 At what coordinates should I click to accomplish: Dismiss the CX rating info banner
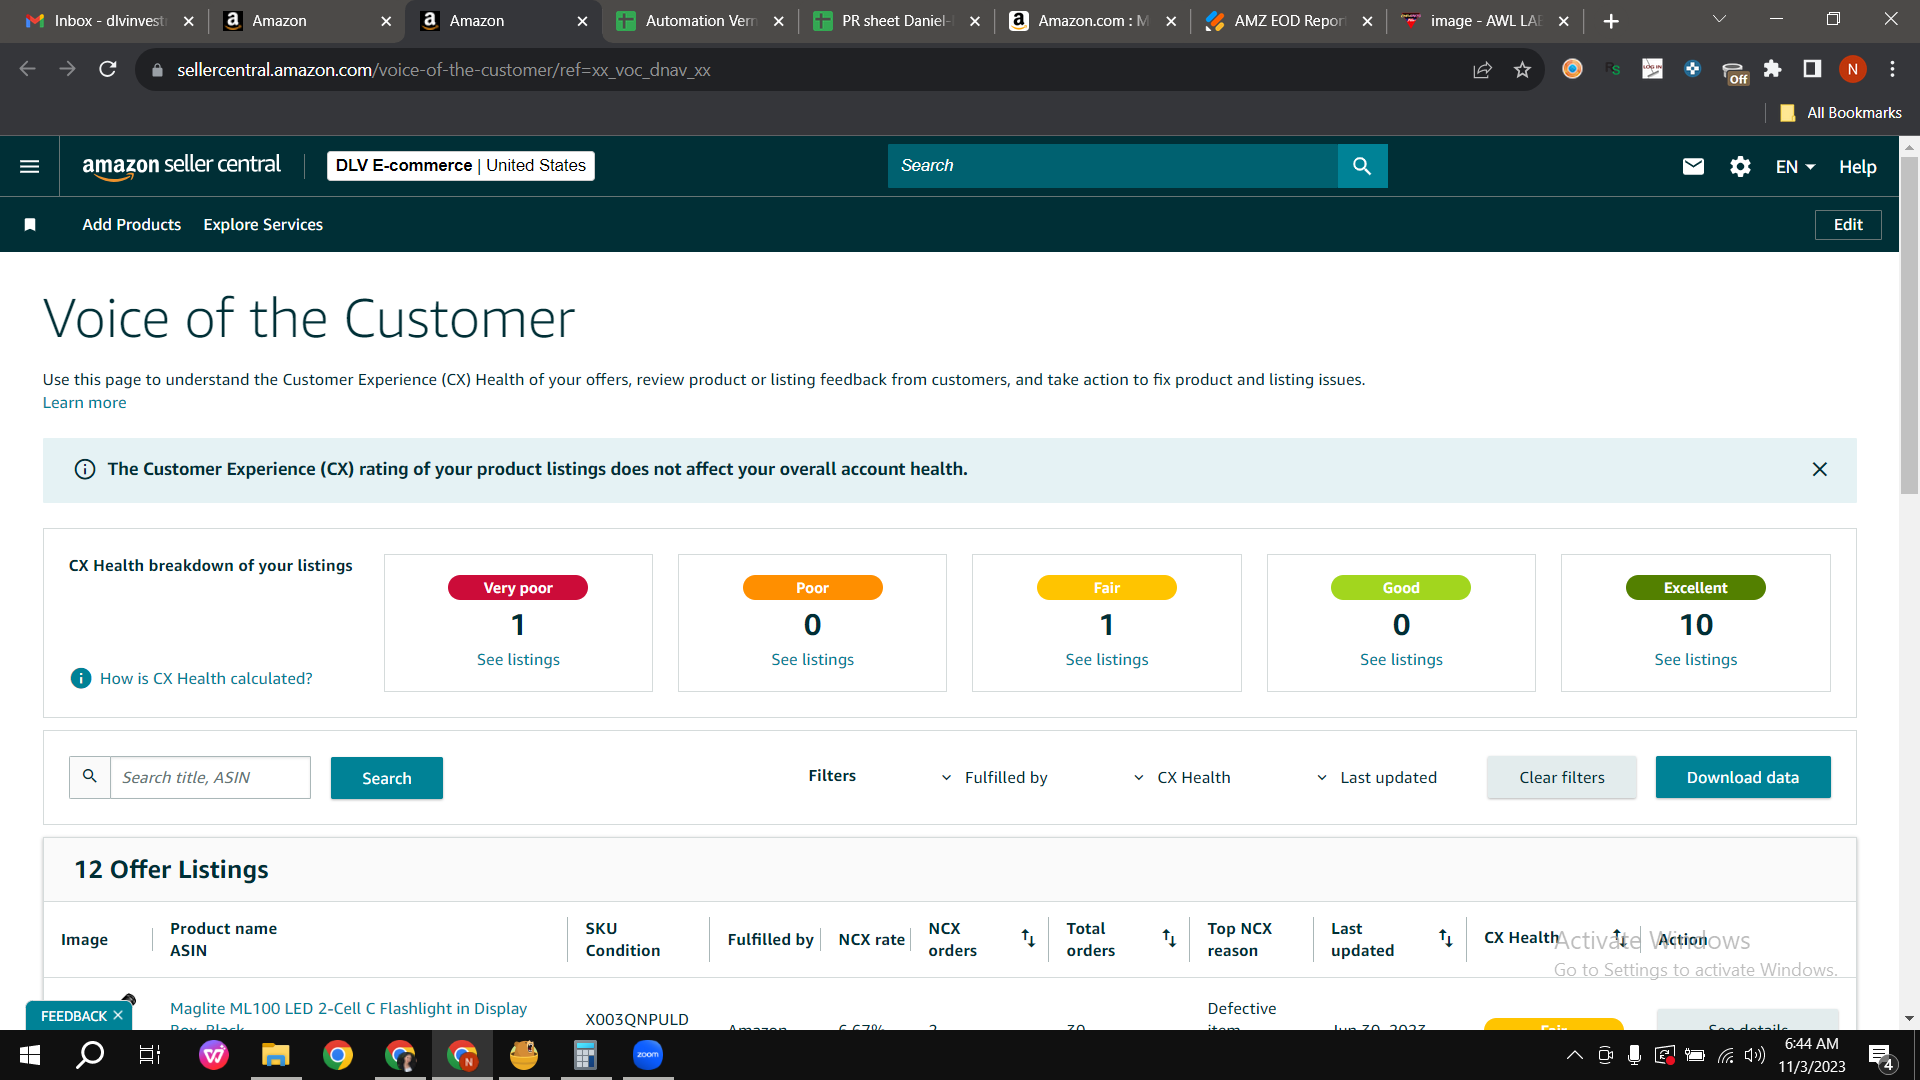click(x=1820, y=470)
